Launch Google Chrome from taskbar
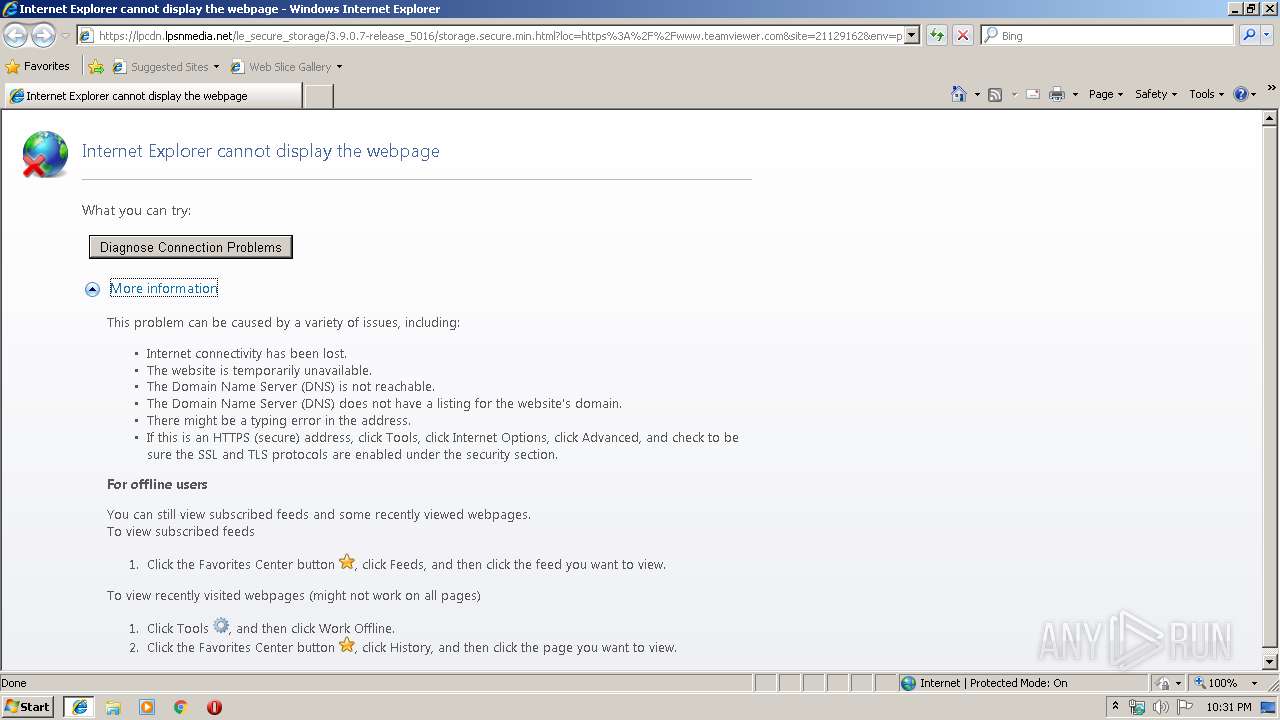 click(x=181, y=707)
